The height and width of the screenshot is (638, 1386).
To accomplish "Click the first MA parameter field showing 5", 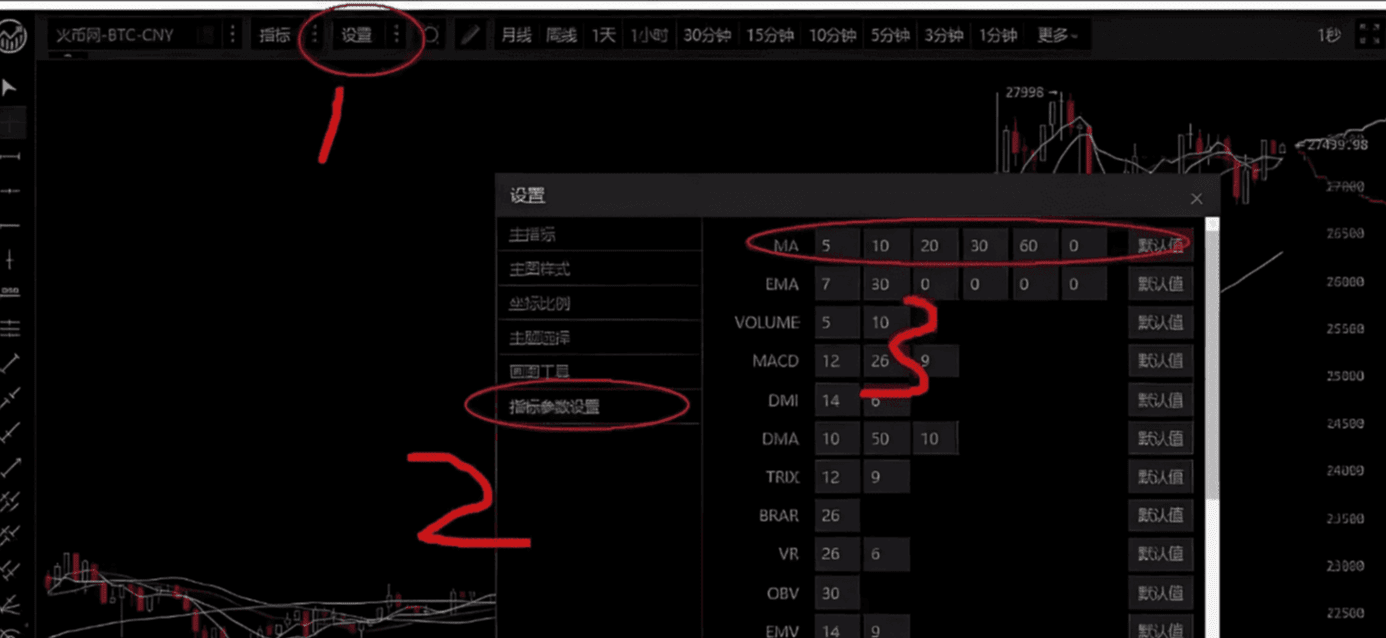I will point(837,245).
